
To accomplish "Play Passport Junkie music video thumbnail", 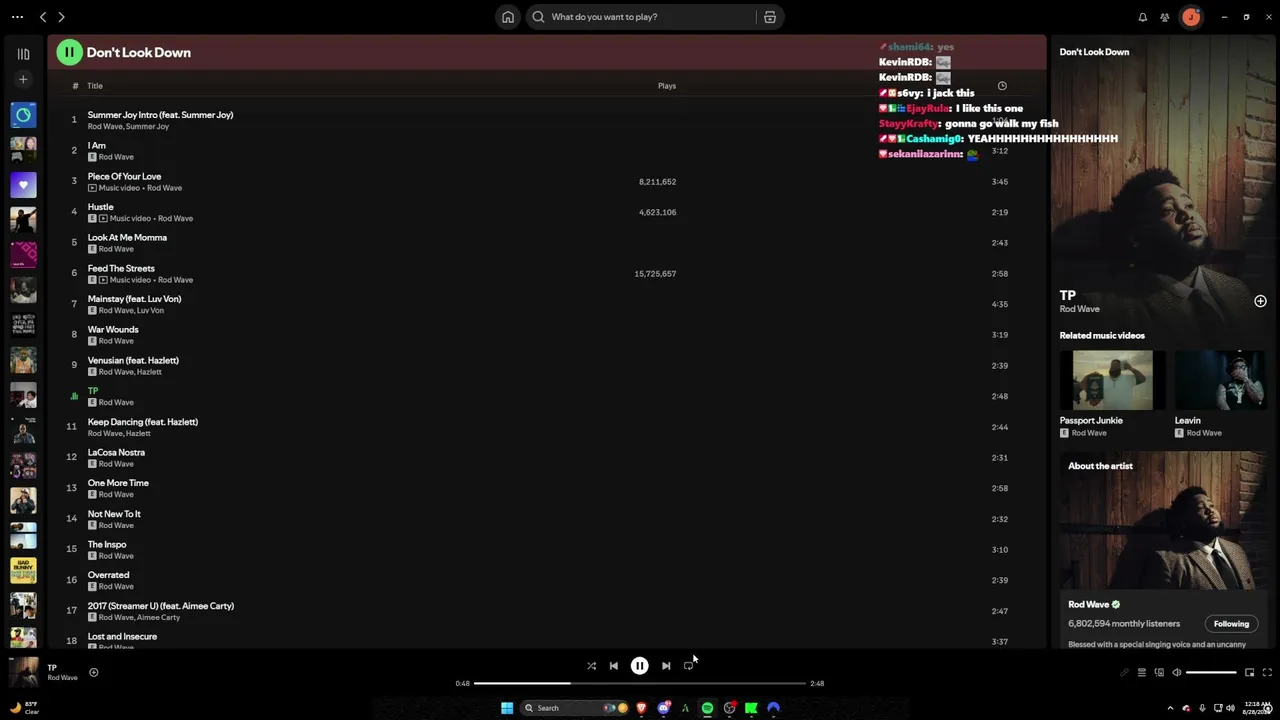I will (x=1112, y=380).
